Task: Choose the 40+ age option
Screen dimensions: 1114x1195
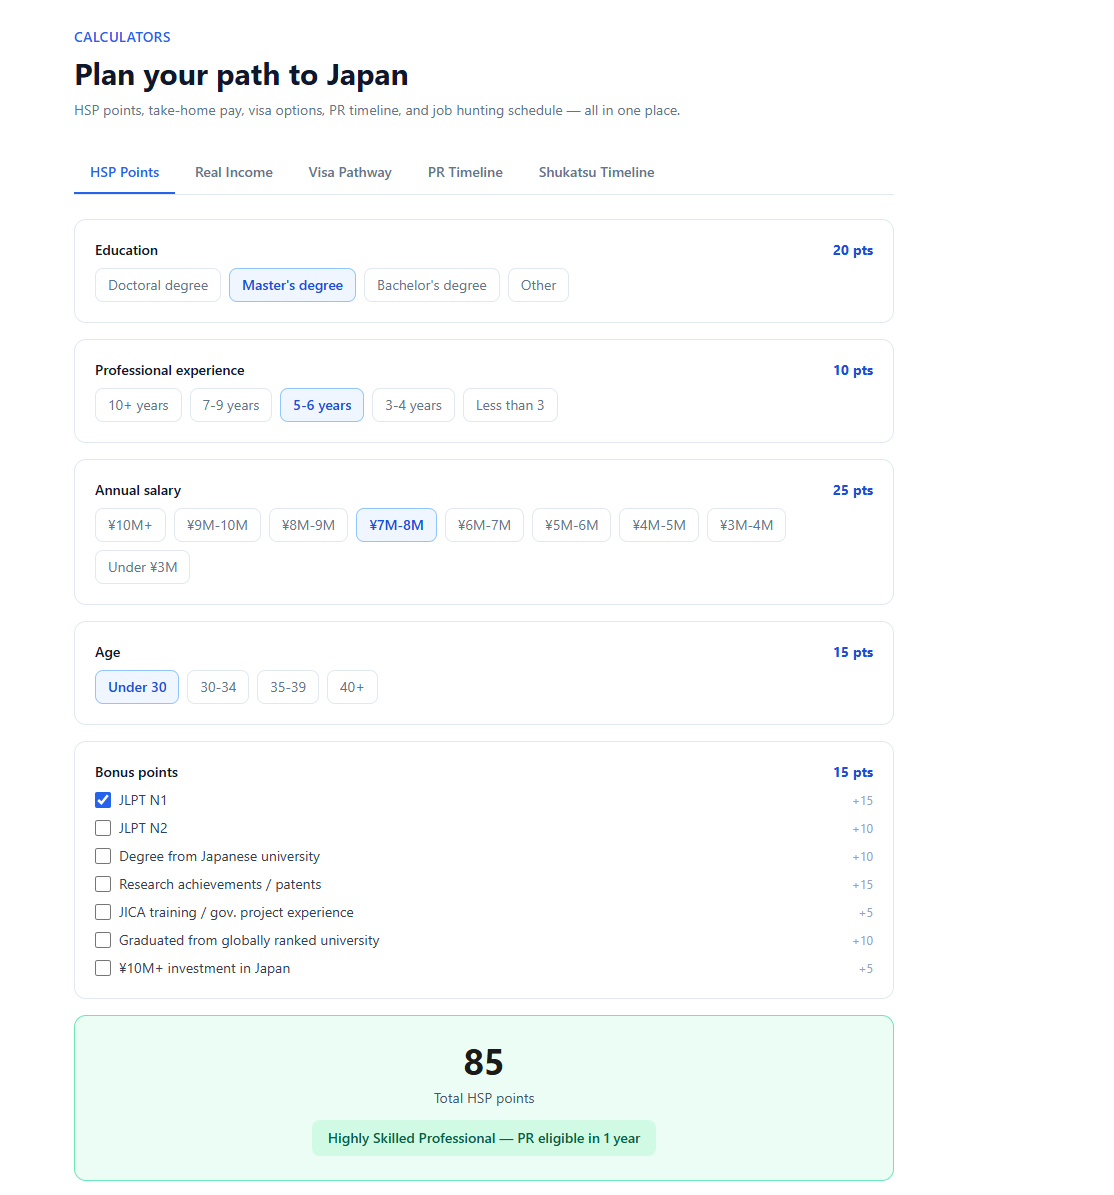Action: 352,687
